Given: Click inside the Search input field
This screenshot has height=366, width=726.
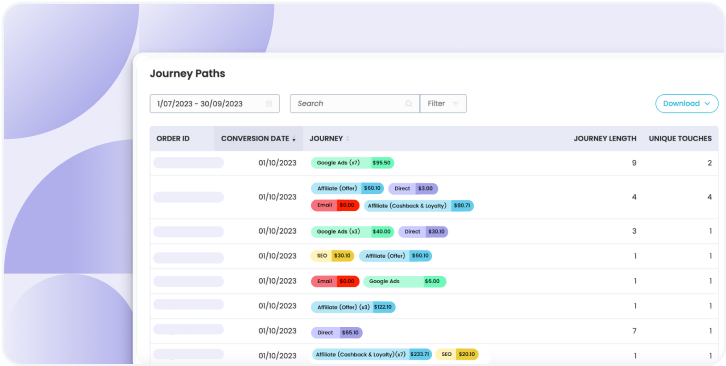Looking at the screenshot, I should coord(355,104).
